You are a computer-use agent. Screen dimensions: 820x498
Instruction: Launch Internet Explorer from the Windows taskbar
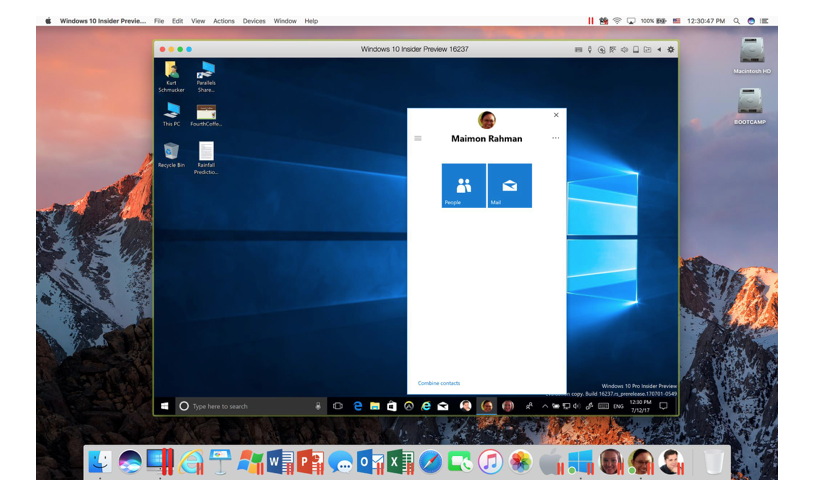[426, 406]
